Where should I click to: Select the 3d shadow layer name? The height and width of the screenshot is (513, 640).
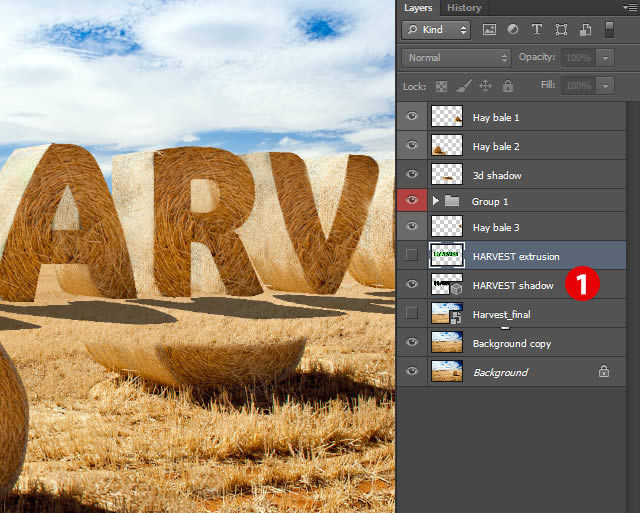click(x=497, y=175)
